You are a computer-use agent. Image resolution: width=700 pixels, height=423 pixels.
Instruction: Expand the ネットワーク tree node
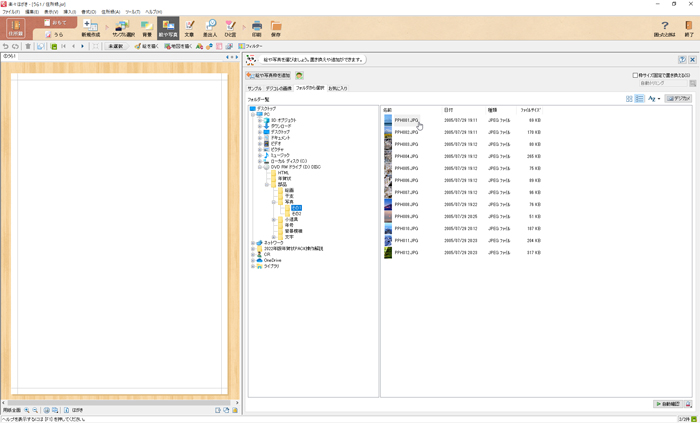(253, 242)
